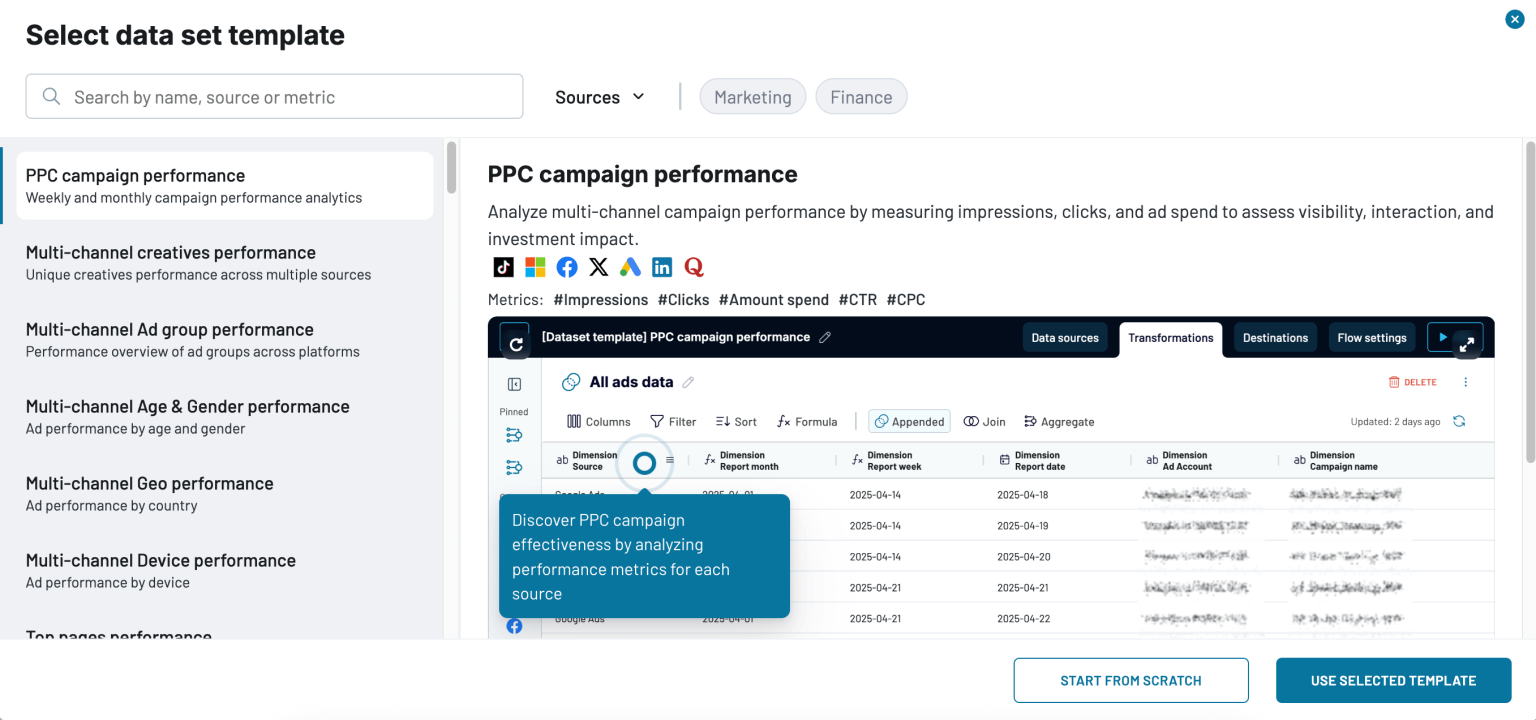
Task: Click the pulsing hotspot marker in preview
Action: point(645,463)
